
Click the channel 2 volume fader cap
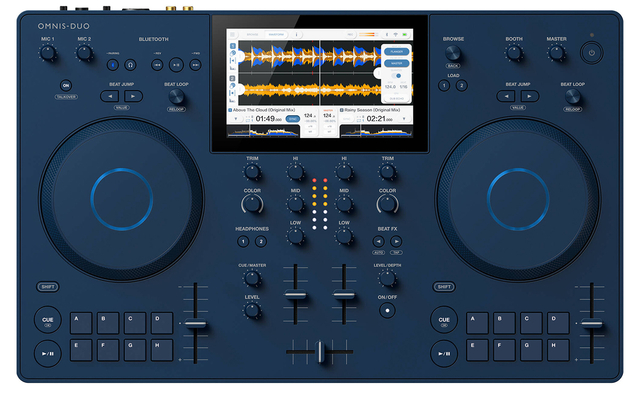pos(344,294)
